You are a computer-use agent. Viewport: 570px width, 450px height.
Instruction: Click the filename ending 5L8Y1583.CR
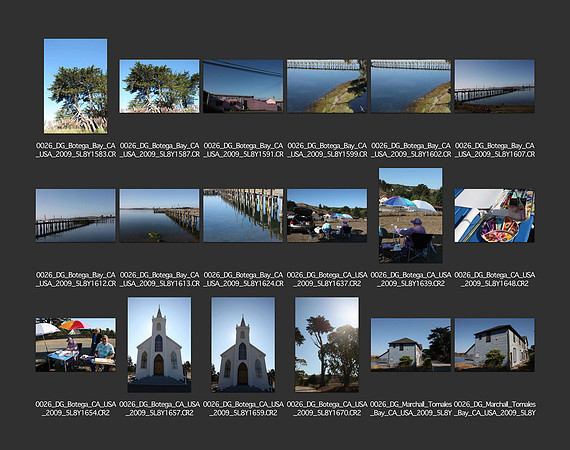click(76, 150)
